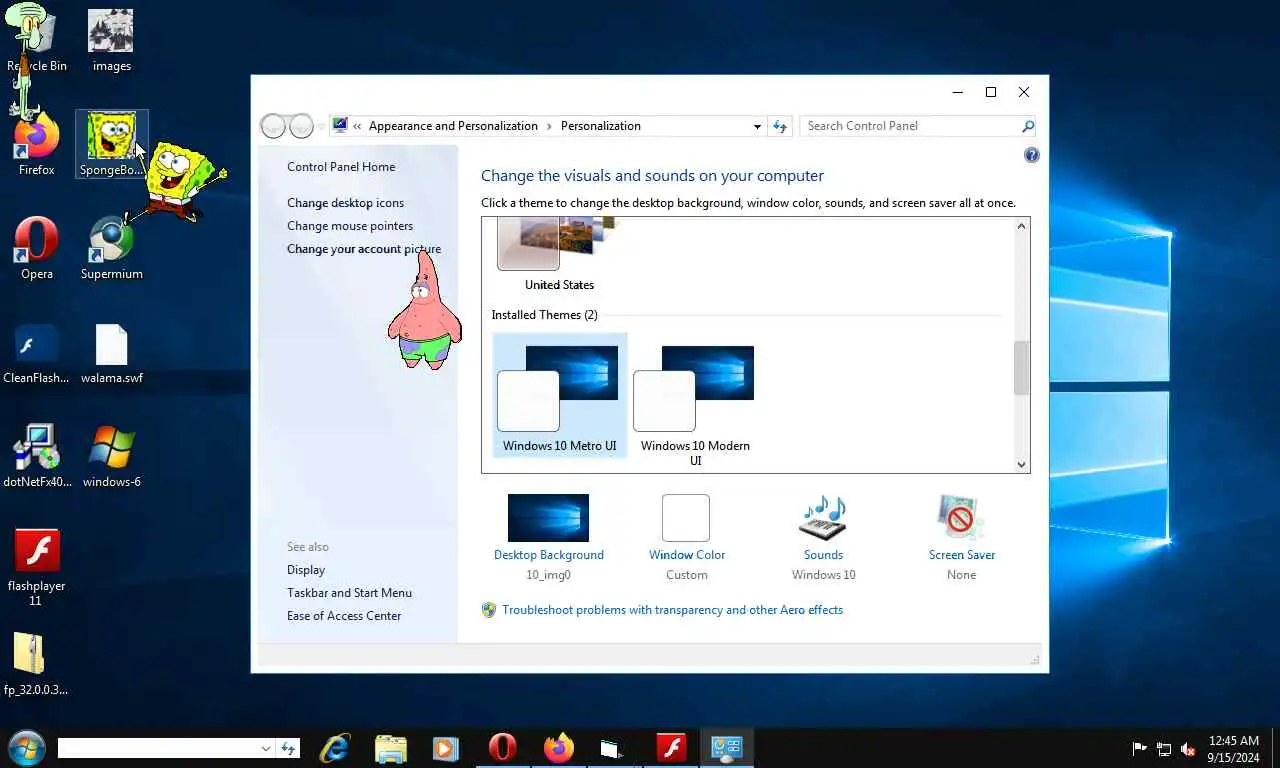The image size is (1280, 768).
Task: Click the Back navigation button
Action: (x=273, y=126)
